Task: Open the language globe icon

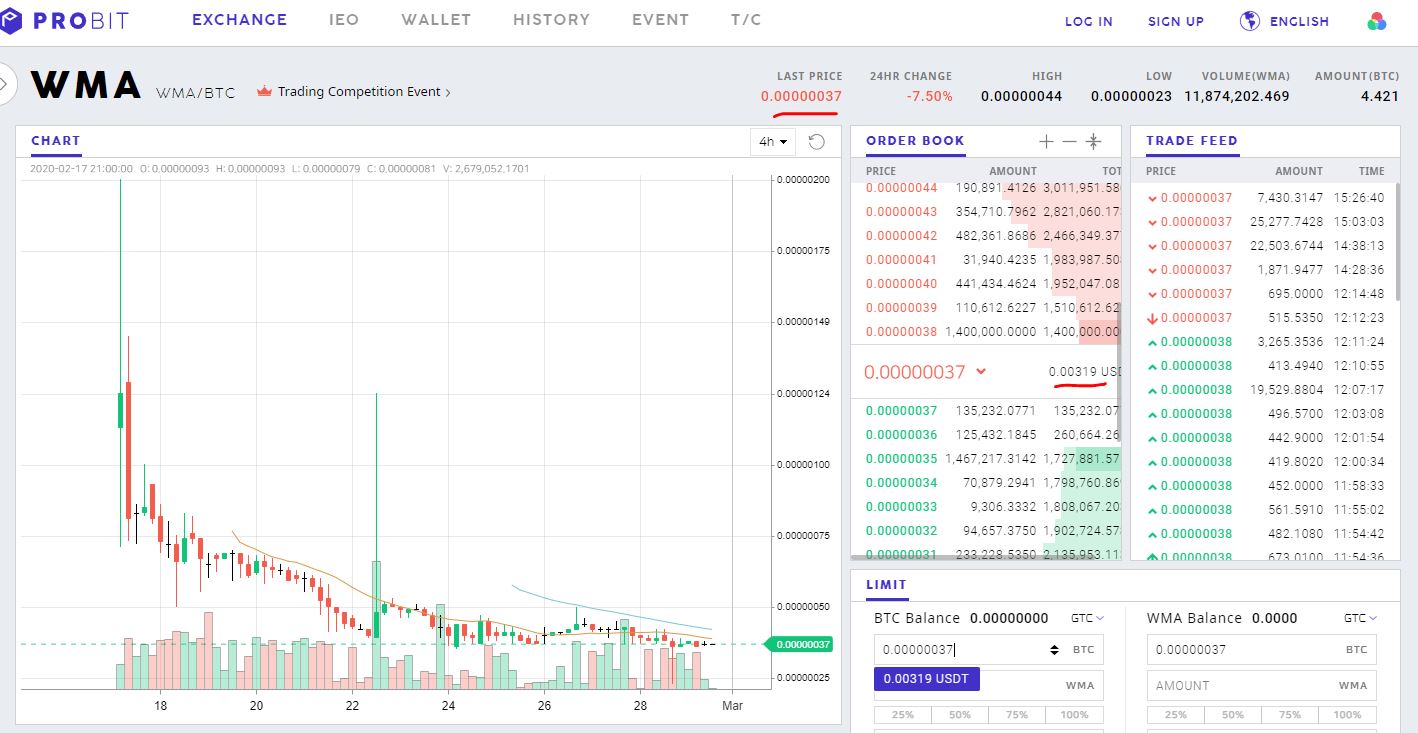Action: [x=1249, y=20]
